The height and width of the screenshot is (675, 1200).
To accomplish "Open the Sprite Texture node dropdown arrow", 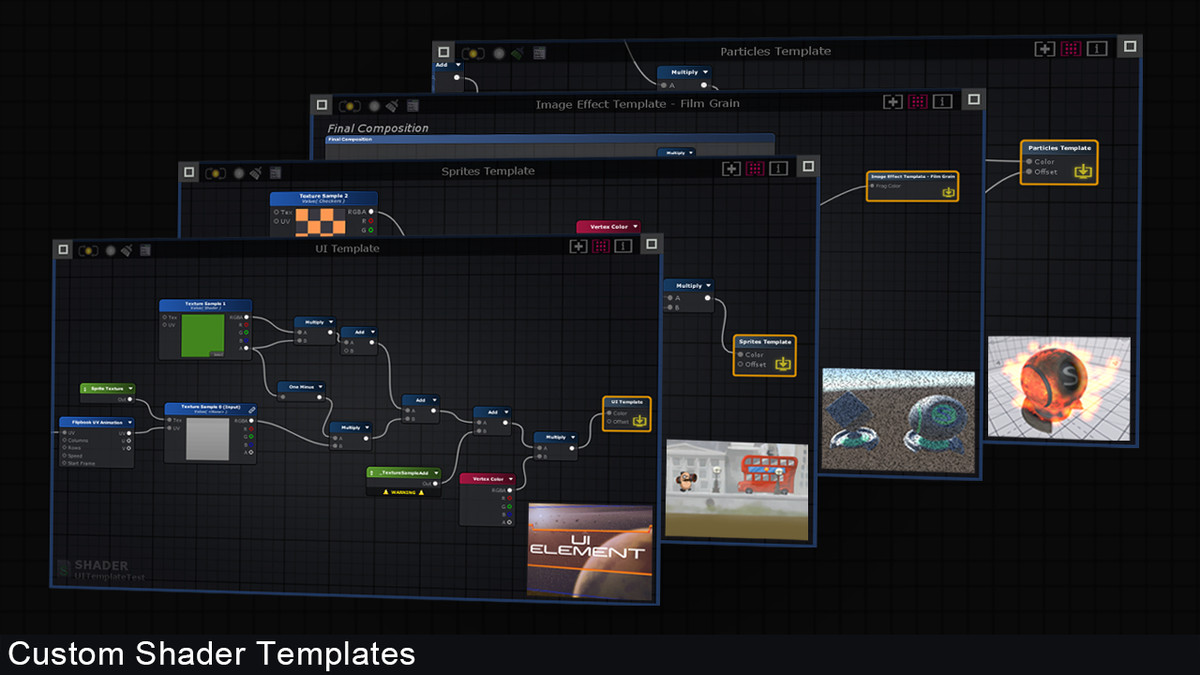I will coord(130,387).
